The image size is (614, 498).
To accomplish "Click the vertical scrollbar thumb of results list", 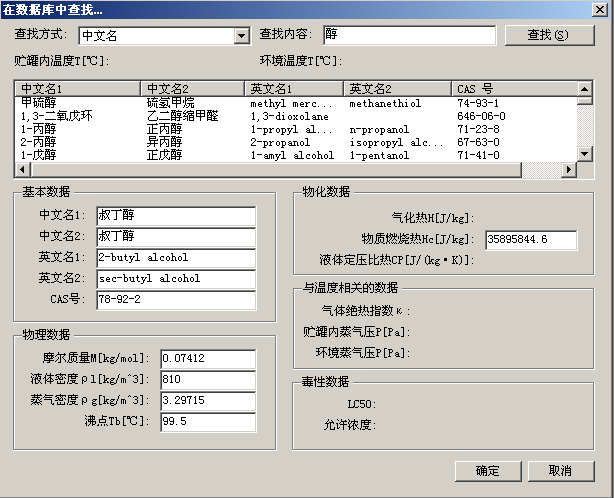I will (x=584, y=100).
